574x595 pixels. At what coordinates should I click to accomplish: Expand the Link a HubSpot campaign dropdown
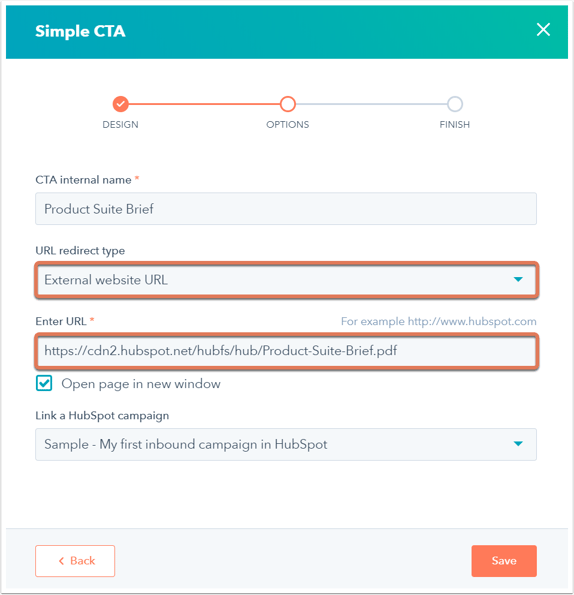pos(286,444)
